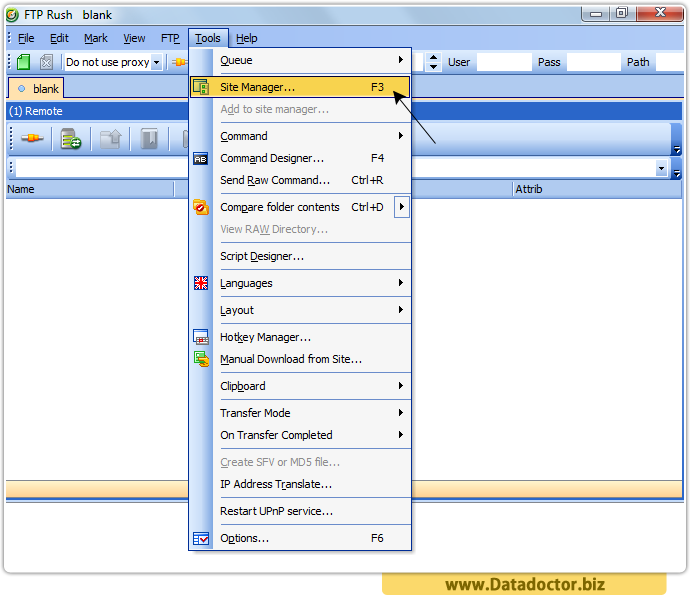
Task: Click the Site Manager menu icon
Action: point(201,87)
